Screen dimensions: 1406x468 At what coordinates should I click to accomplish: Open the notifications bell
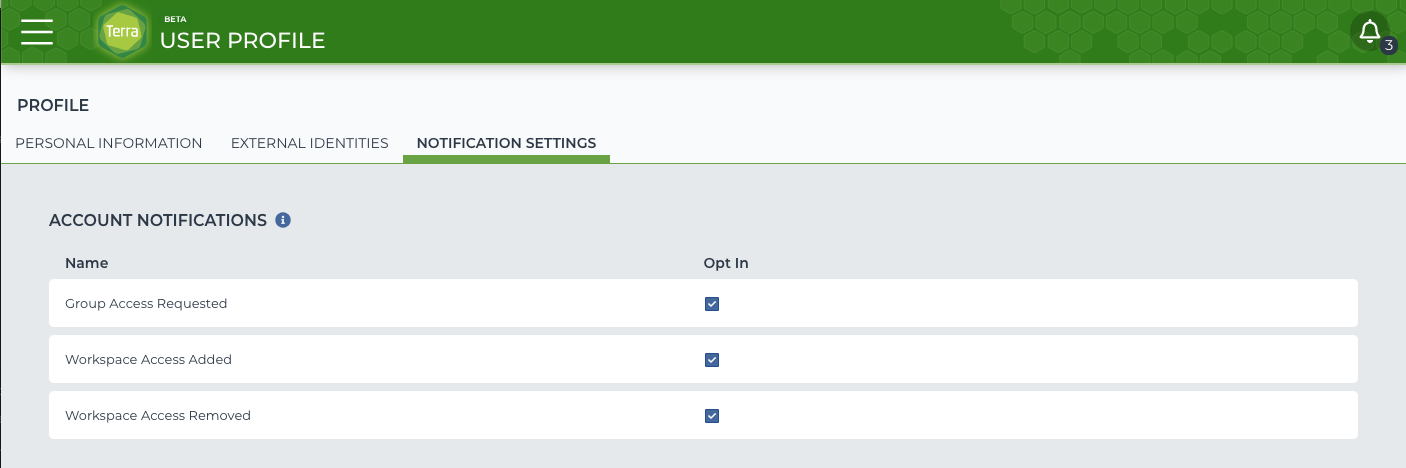1370,31
